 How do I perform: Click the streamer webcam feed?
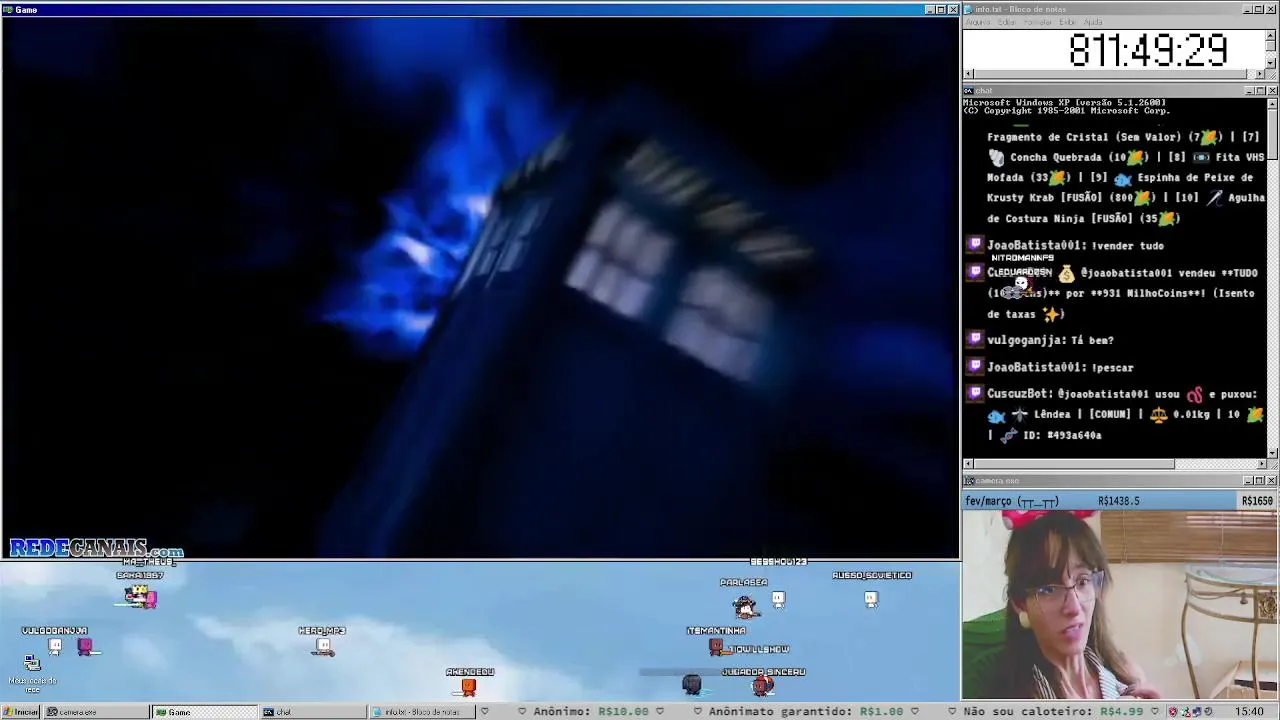[x=1120, y=605]
